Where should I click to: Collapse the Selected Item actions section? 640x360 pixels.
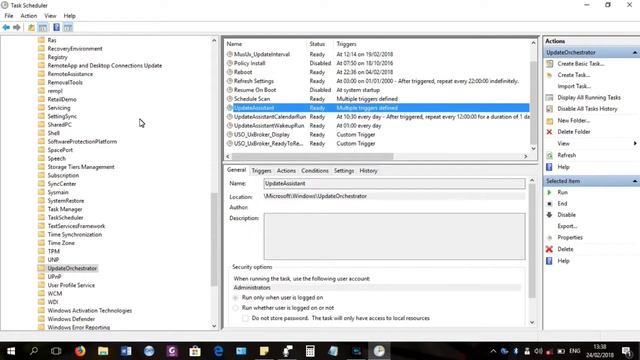[x=635, y=181]
